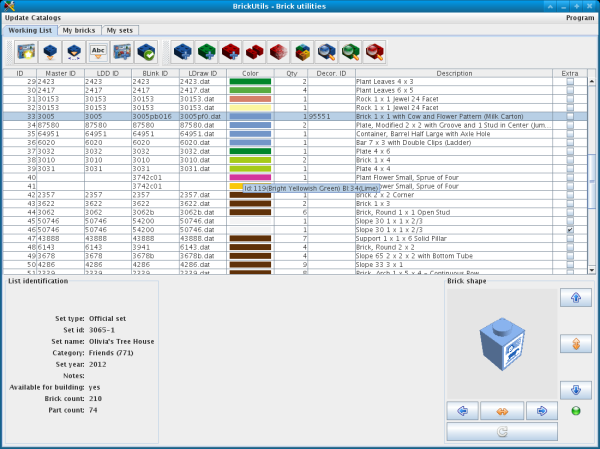600x449 pixels.
Task: Click the green color swatch for row 29
Action: 250,82
